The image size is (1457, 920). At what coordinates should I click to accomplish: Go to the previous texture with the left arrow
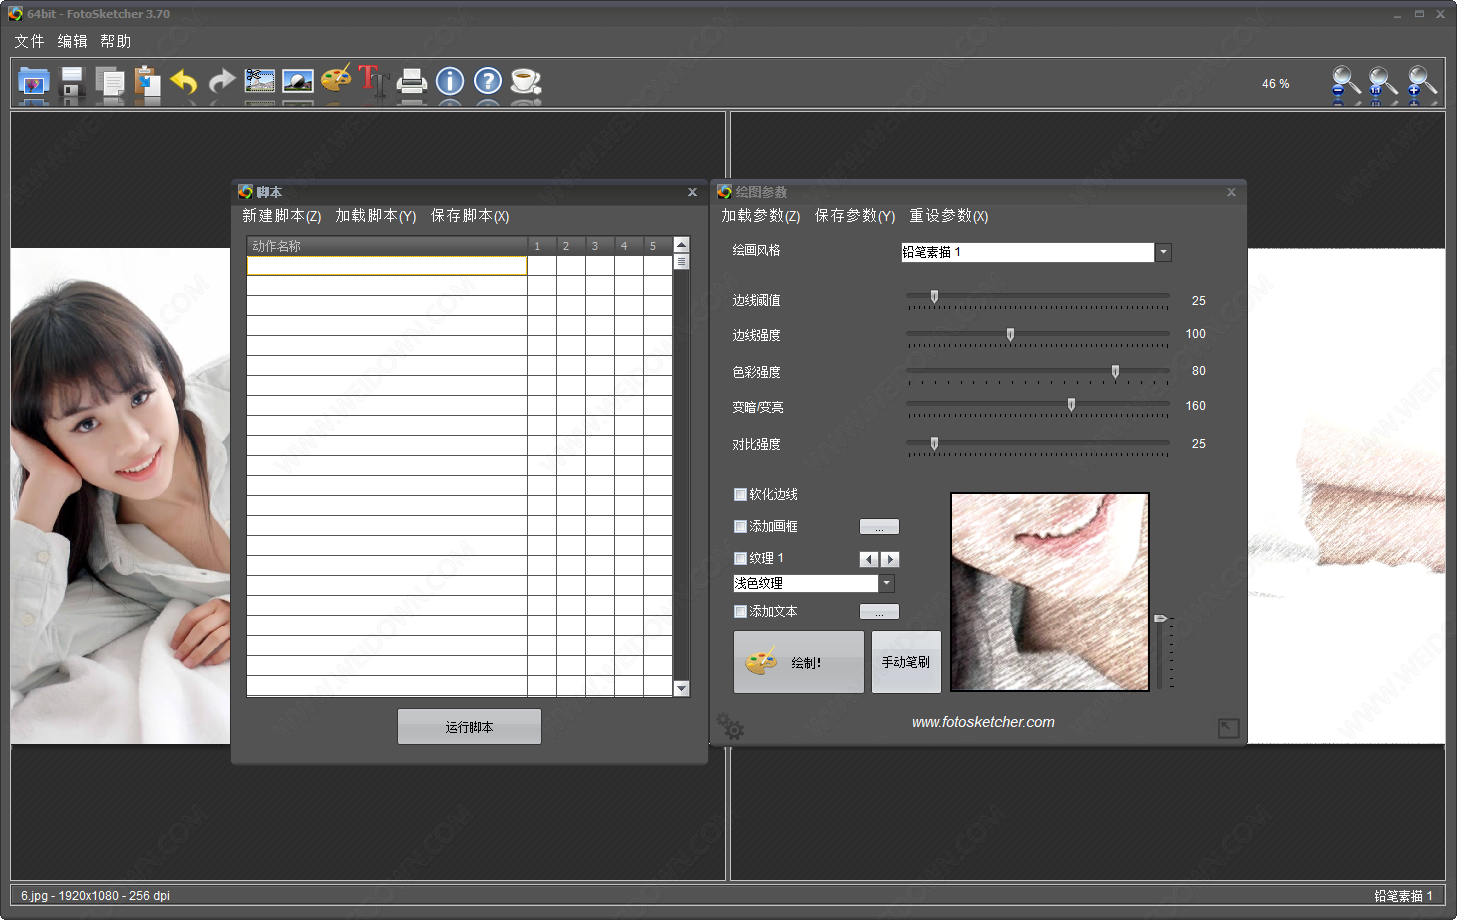(869, 560)
